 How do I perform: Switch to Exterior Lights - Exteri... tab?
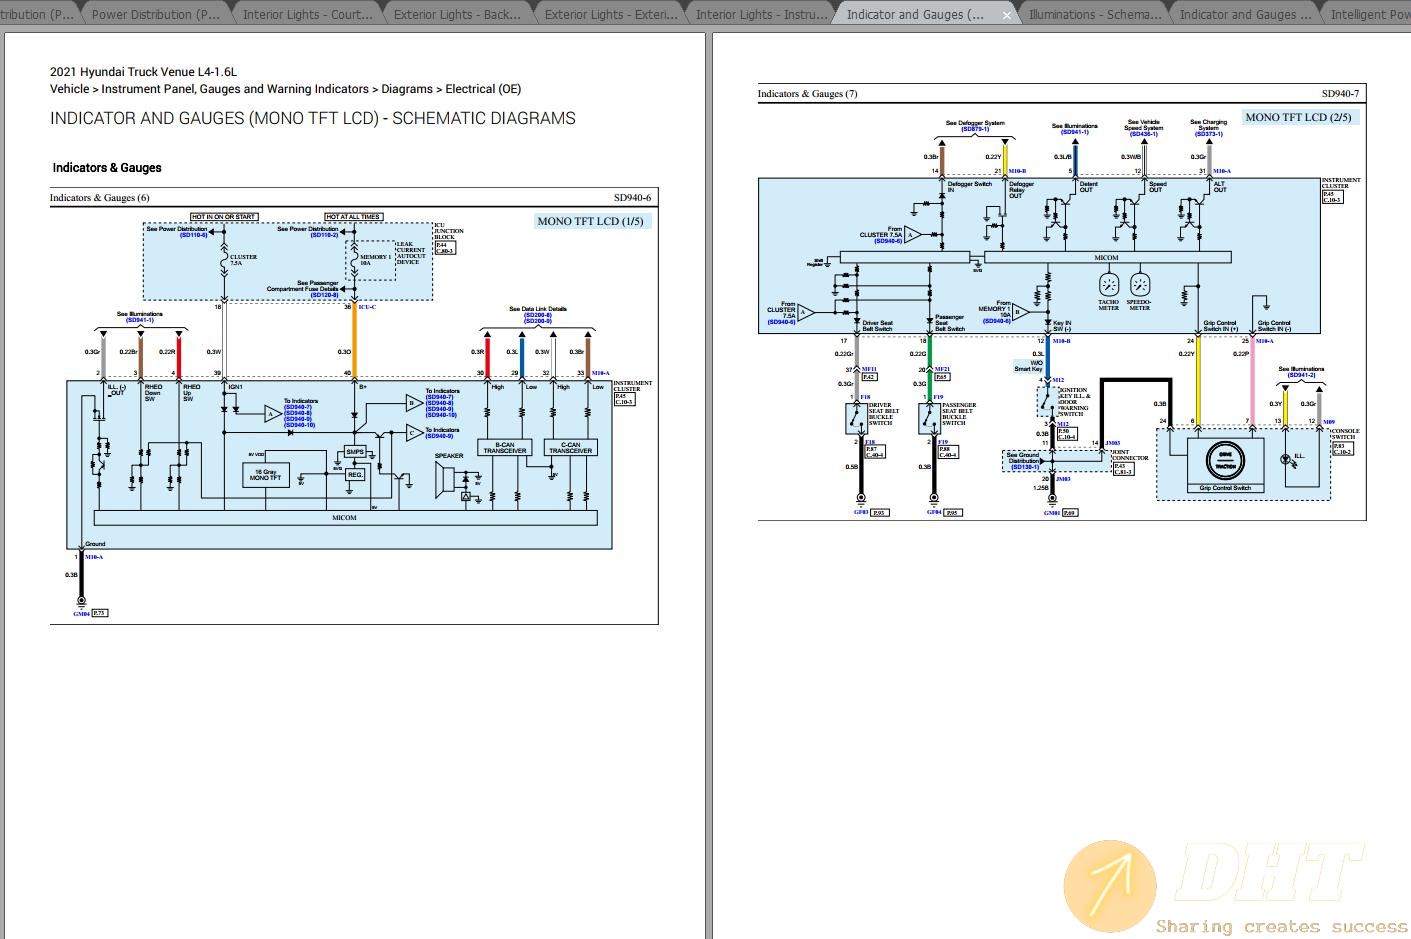click(610, 14)
